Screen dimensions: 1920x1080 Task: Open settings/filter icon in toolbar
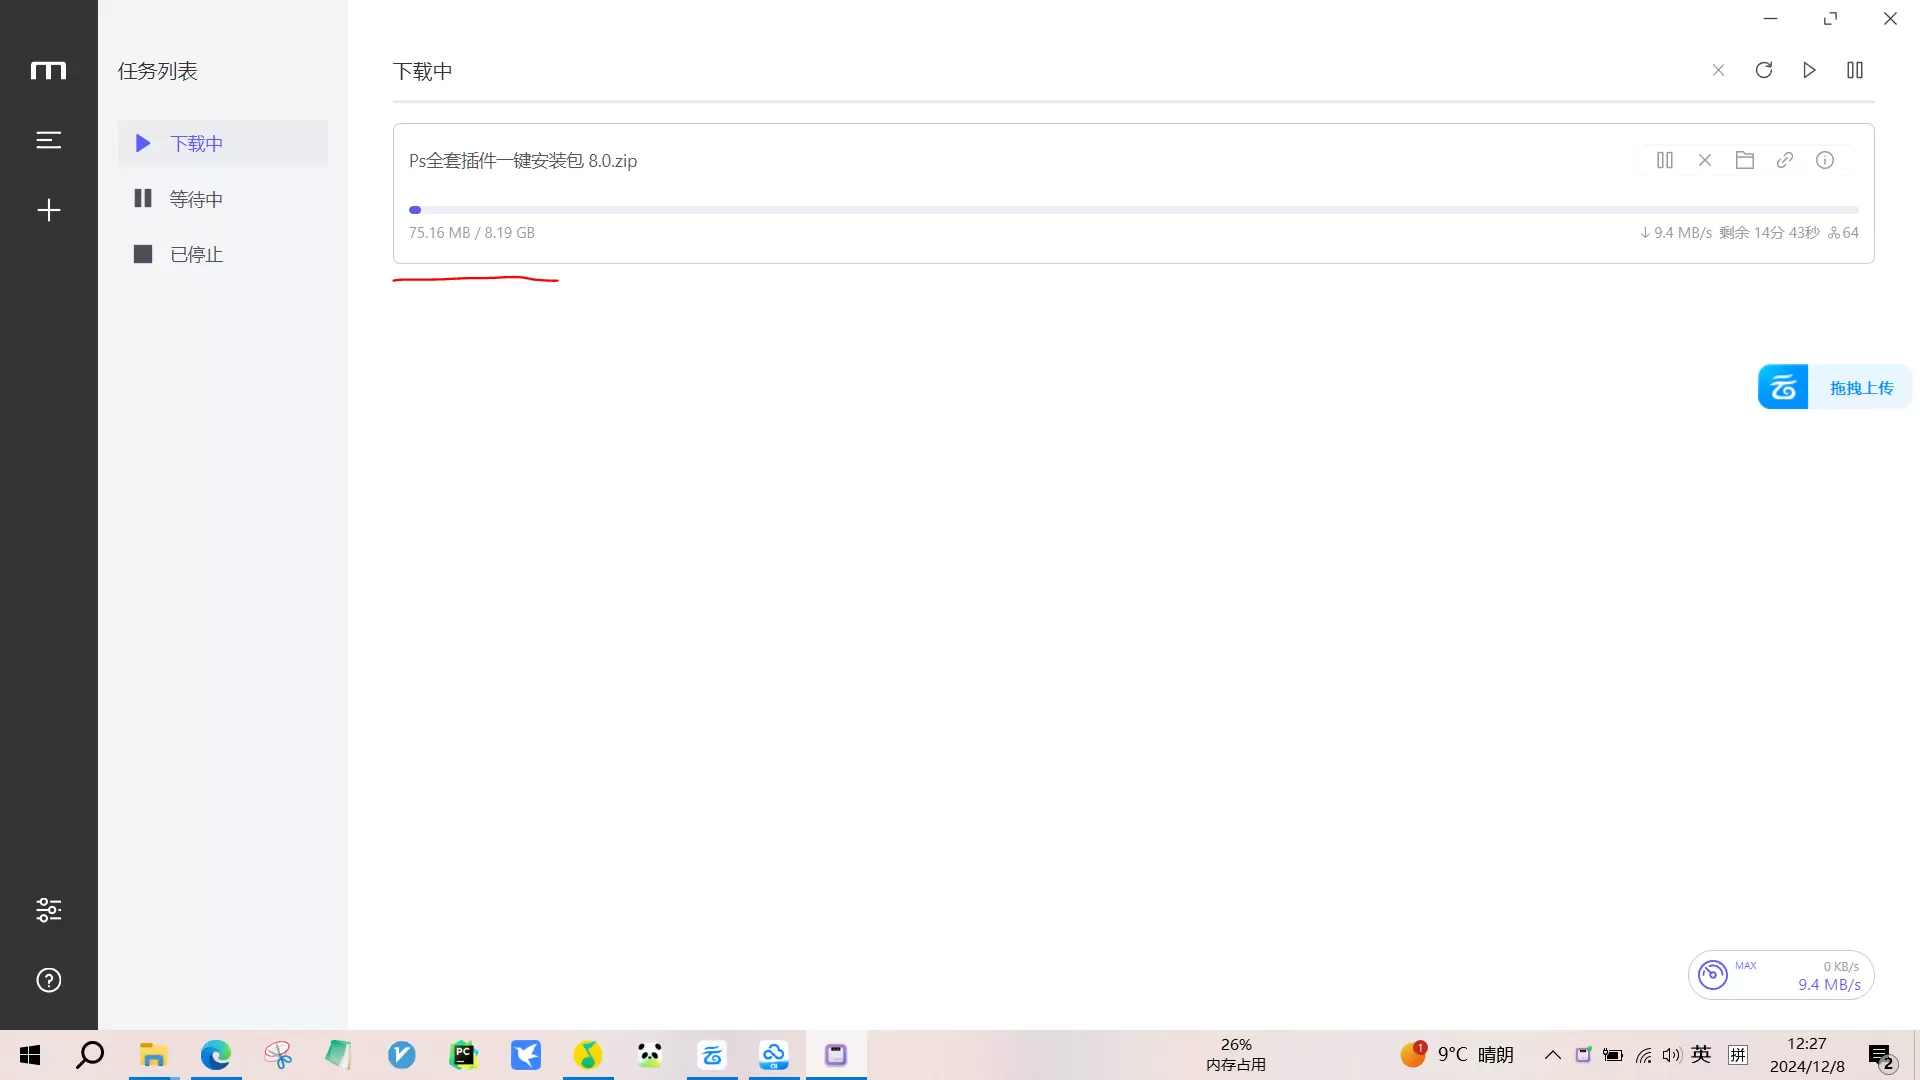tap(49, 910)
